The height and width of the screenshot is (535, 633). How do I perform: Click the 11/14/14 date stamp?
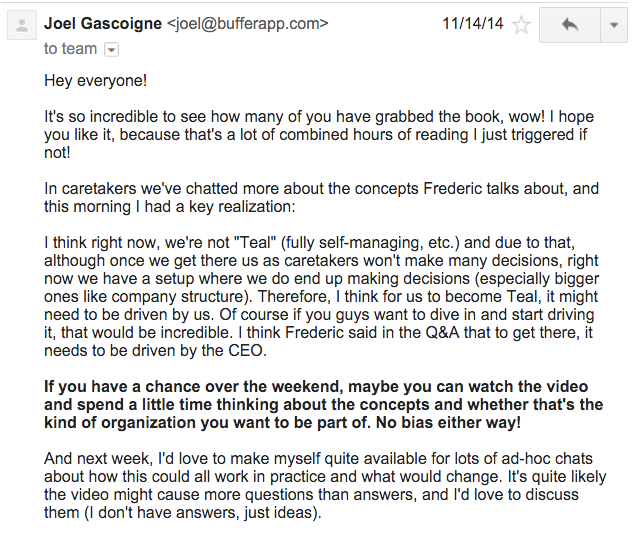[x=473, y=23]
